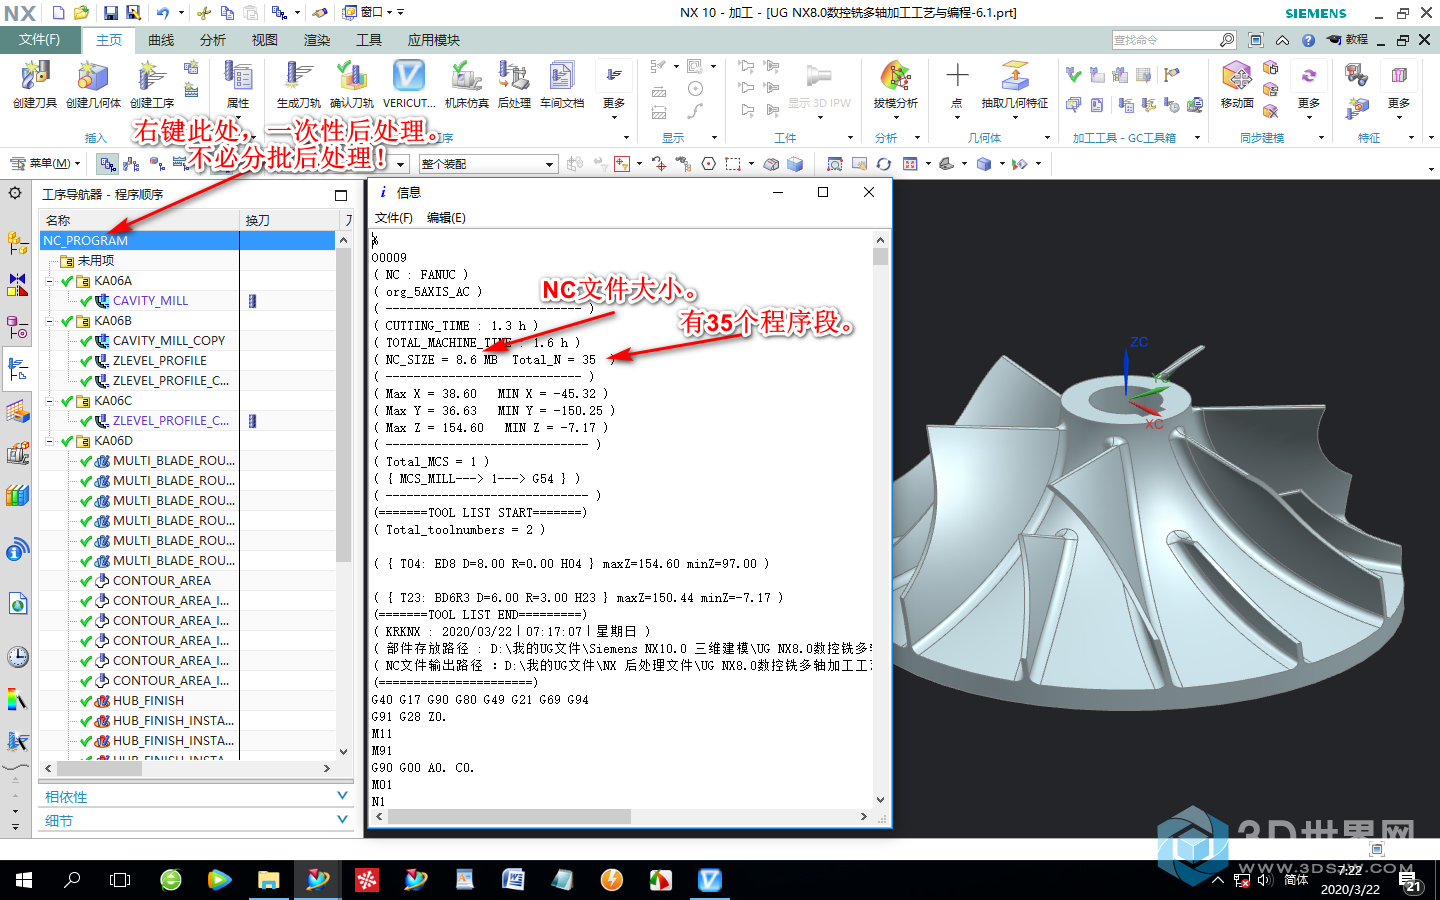
Task: Switch to the 视图 (View) tab
Action: point(264,40)
